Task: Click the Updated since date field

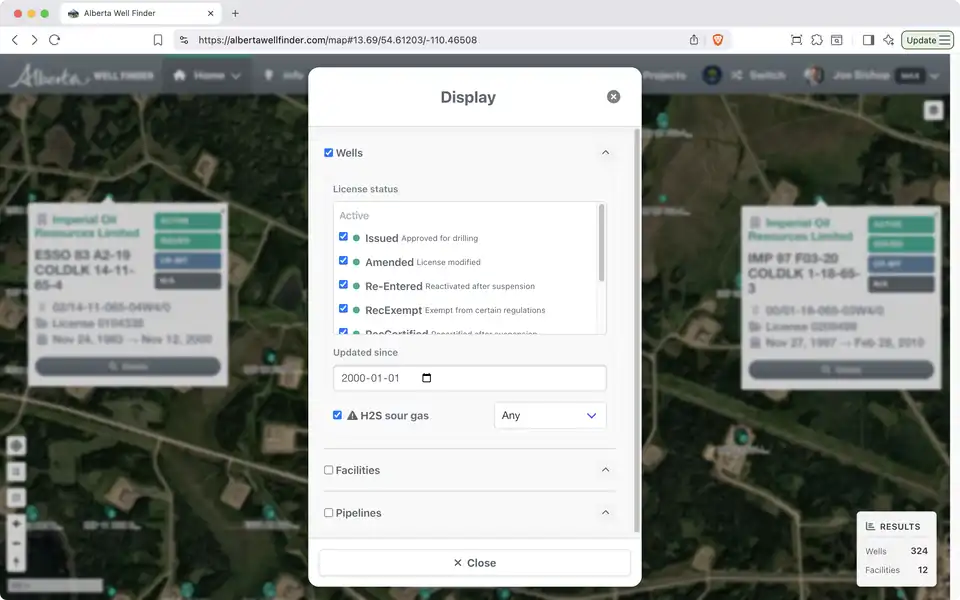Action: [469, 378]
